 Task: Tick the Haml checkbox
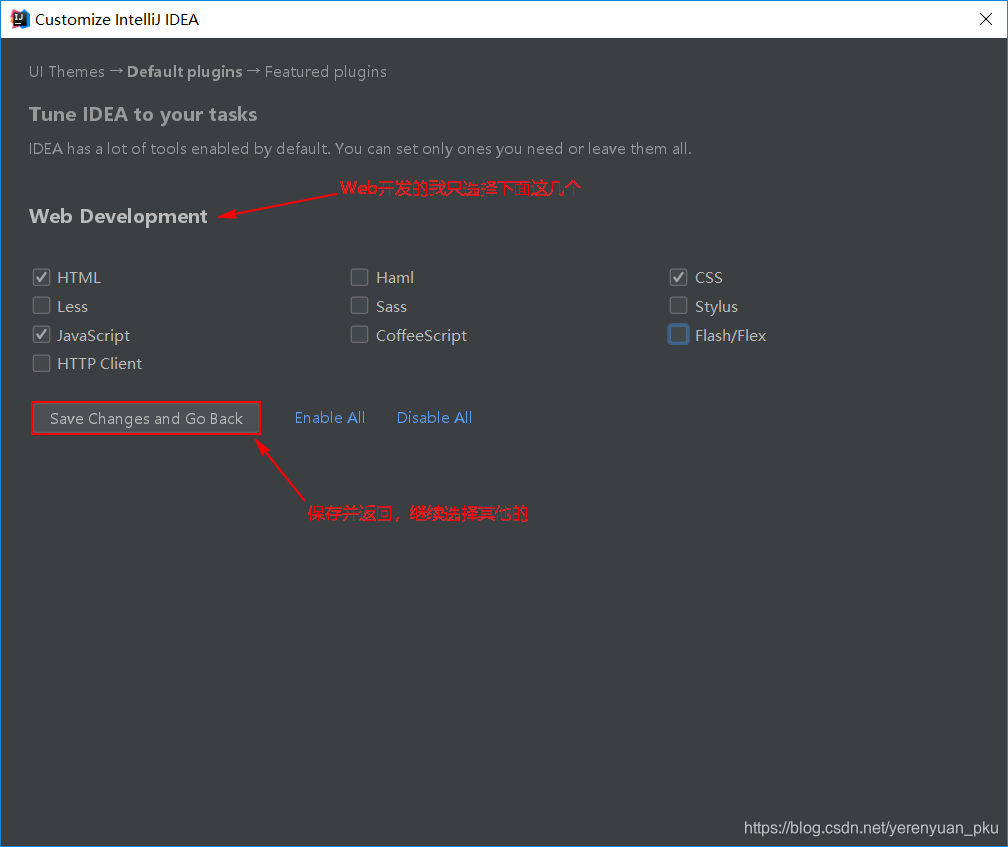pos(359,278)
